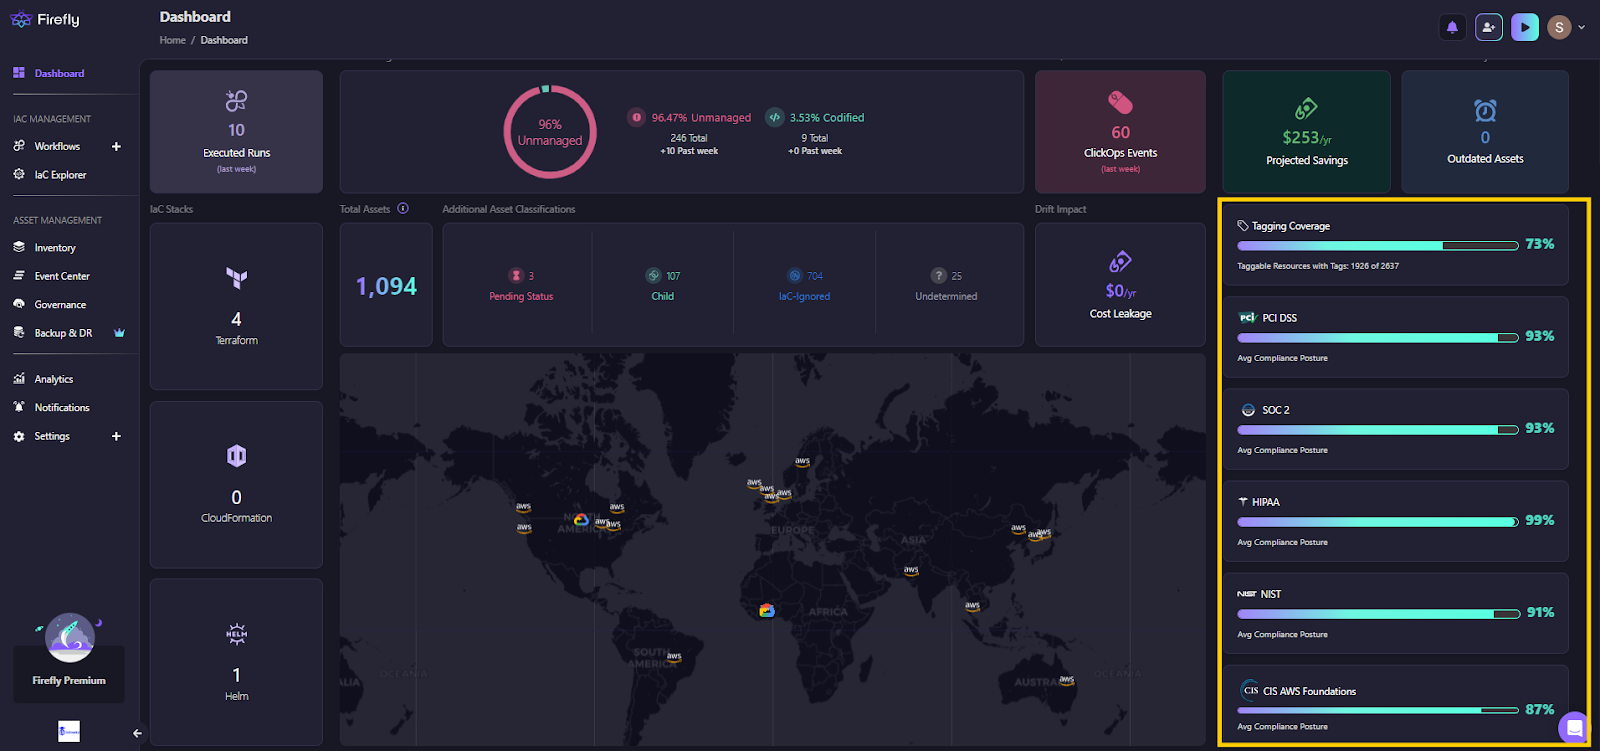Click the PCI logo icon
This screenshot has width=1600, height=751.
(x=1247, y=318)
